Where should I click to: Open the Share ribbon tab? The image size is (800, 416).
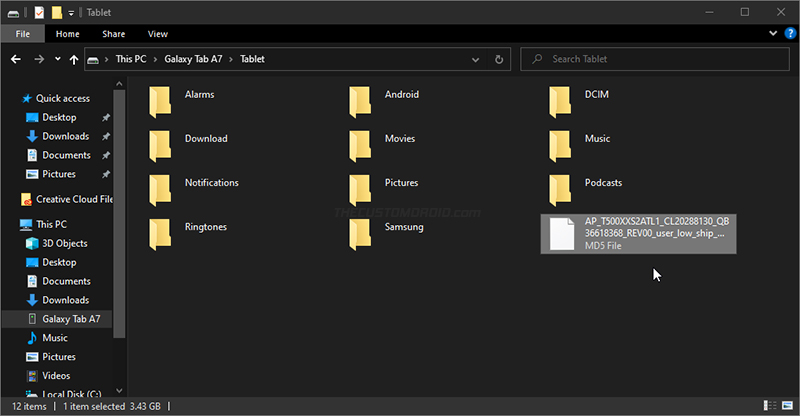(113, 34)
